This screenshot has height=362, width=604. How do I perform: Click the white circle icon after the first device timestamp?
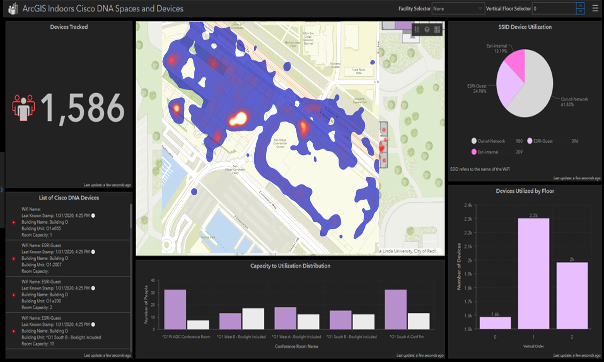coord(93,216)
